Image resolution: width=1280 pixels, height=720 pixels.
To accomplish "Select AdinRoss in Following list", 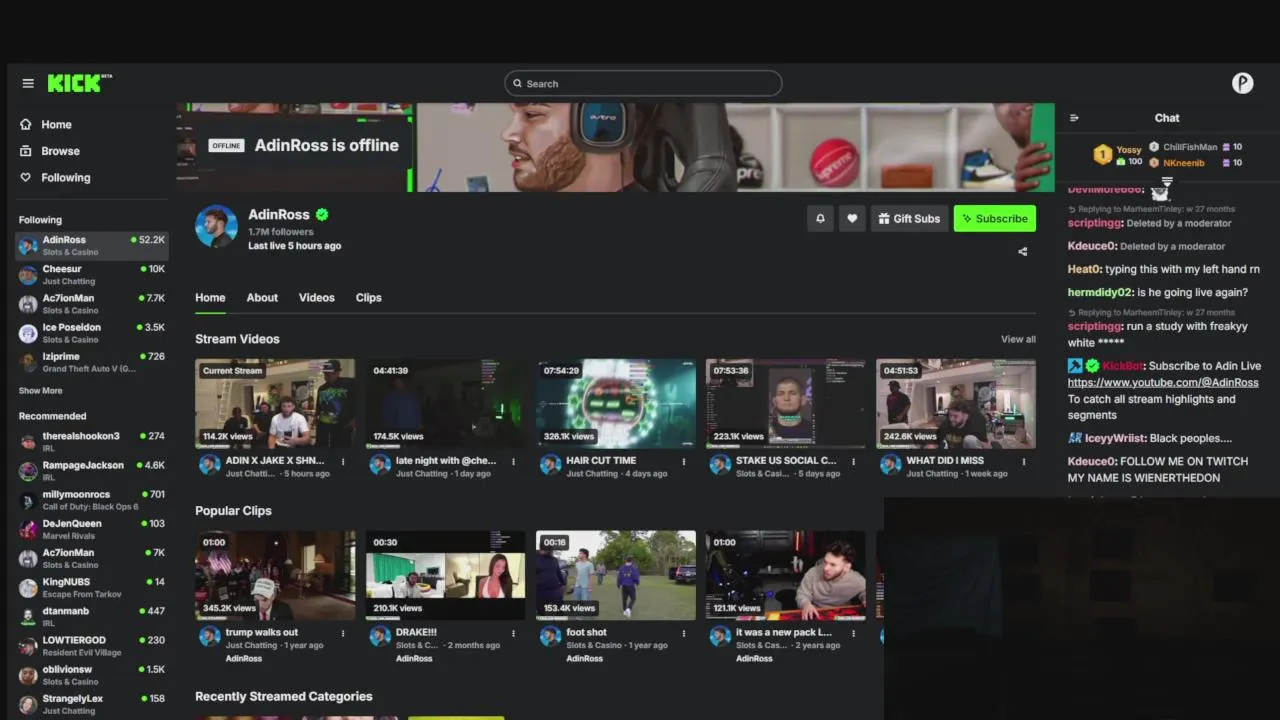I will click(91, 246).
